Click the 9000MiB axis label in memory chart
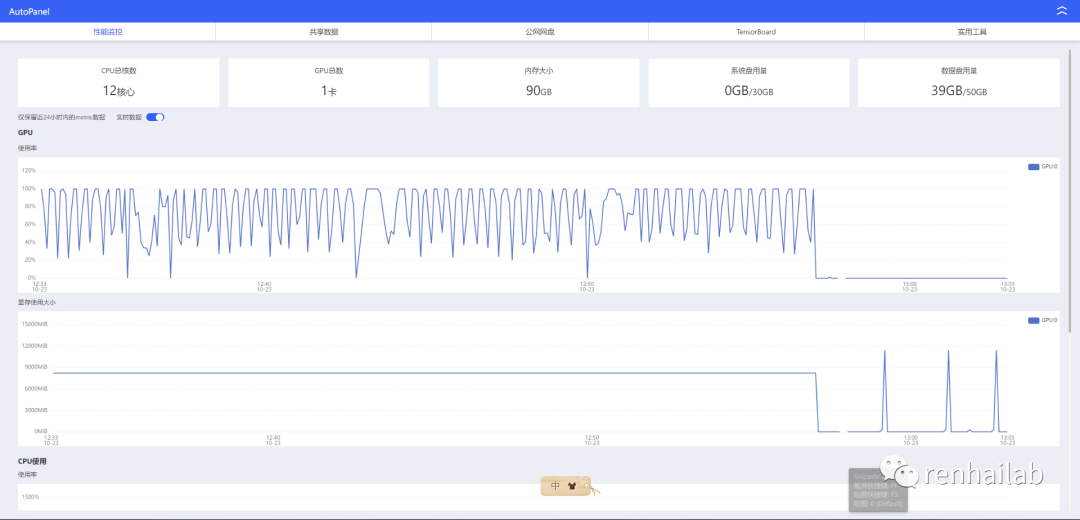This screenshot has height=520, width=1080. pos(35,367)
